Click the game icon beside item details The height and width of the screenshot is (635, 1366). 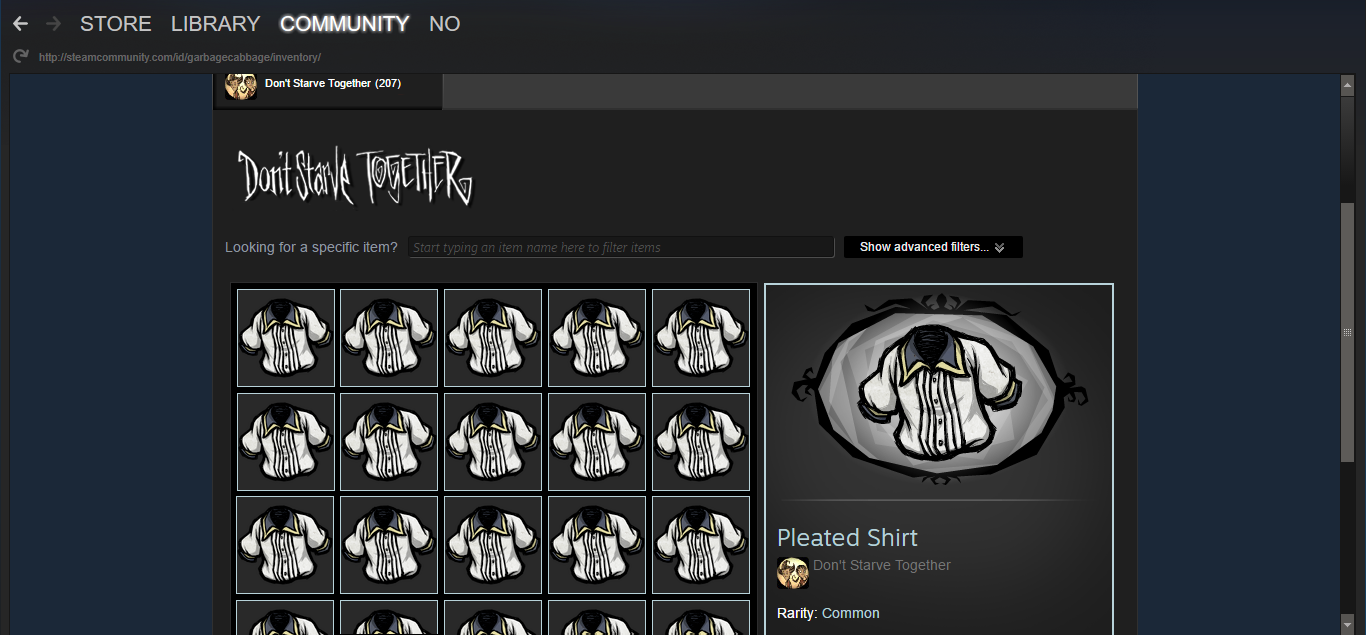793,573
